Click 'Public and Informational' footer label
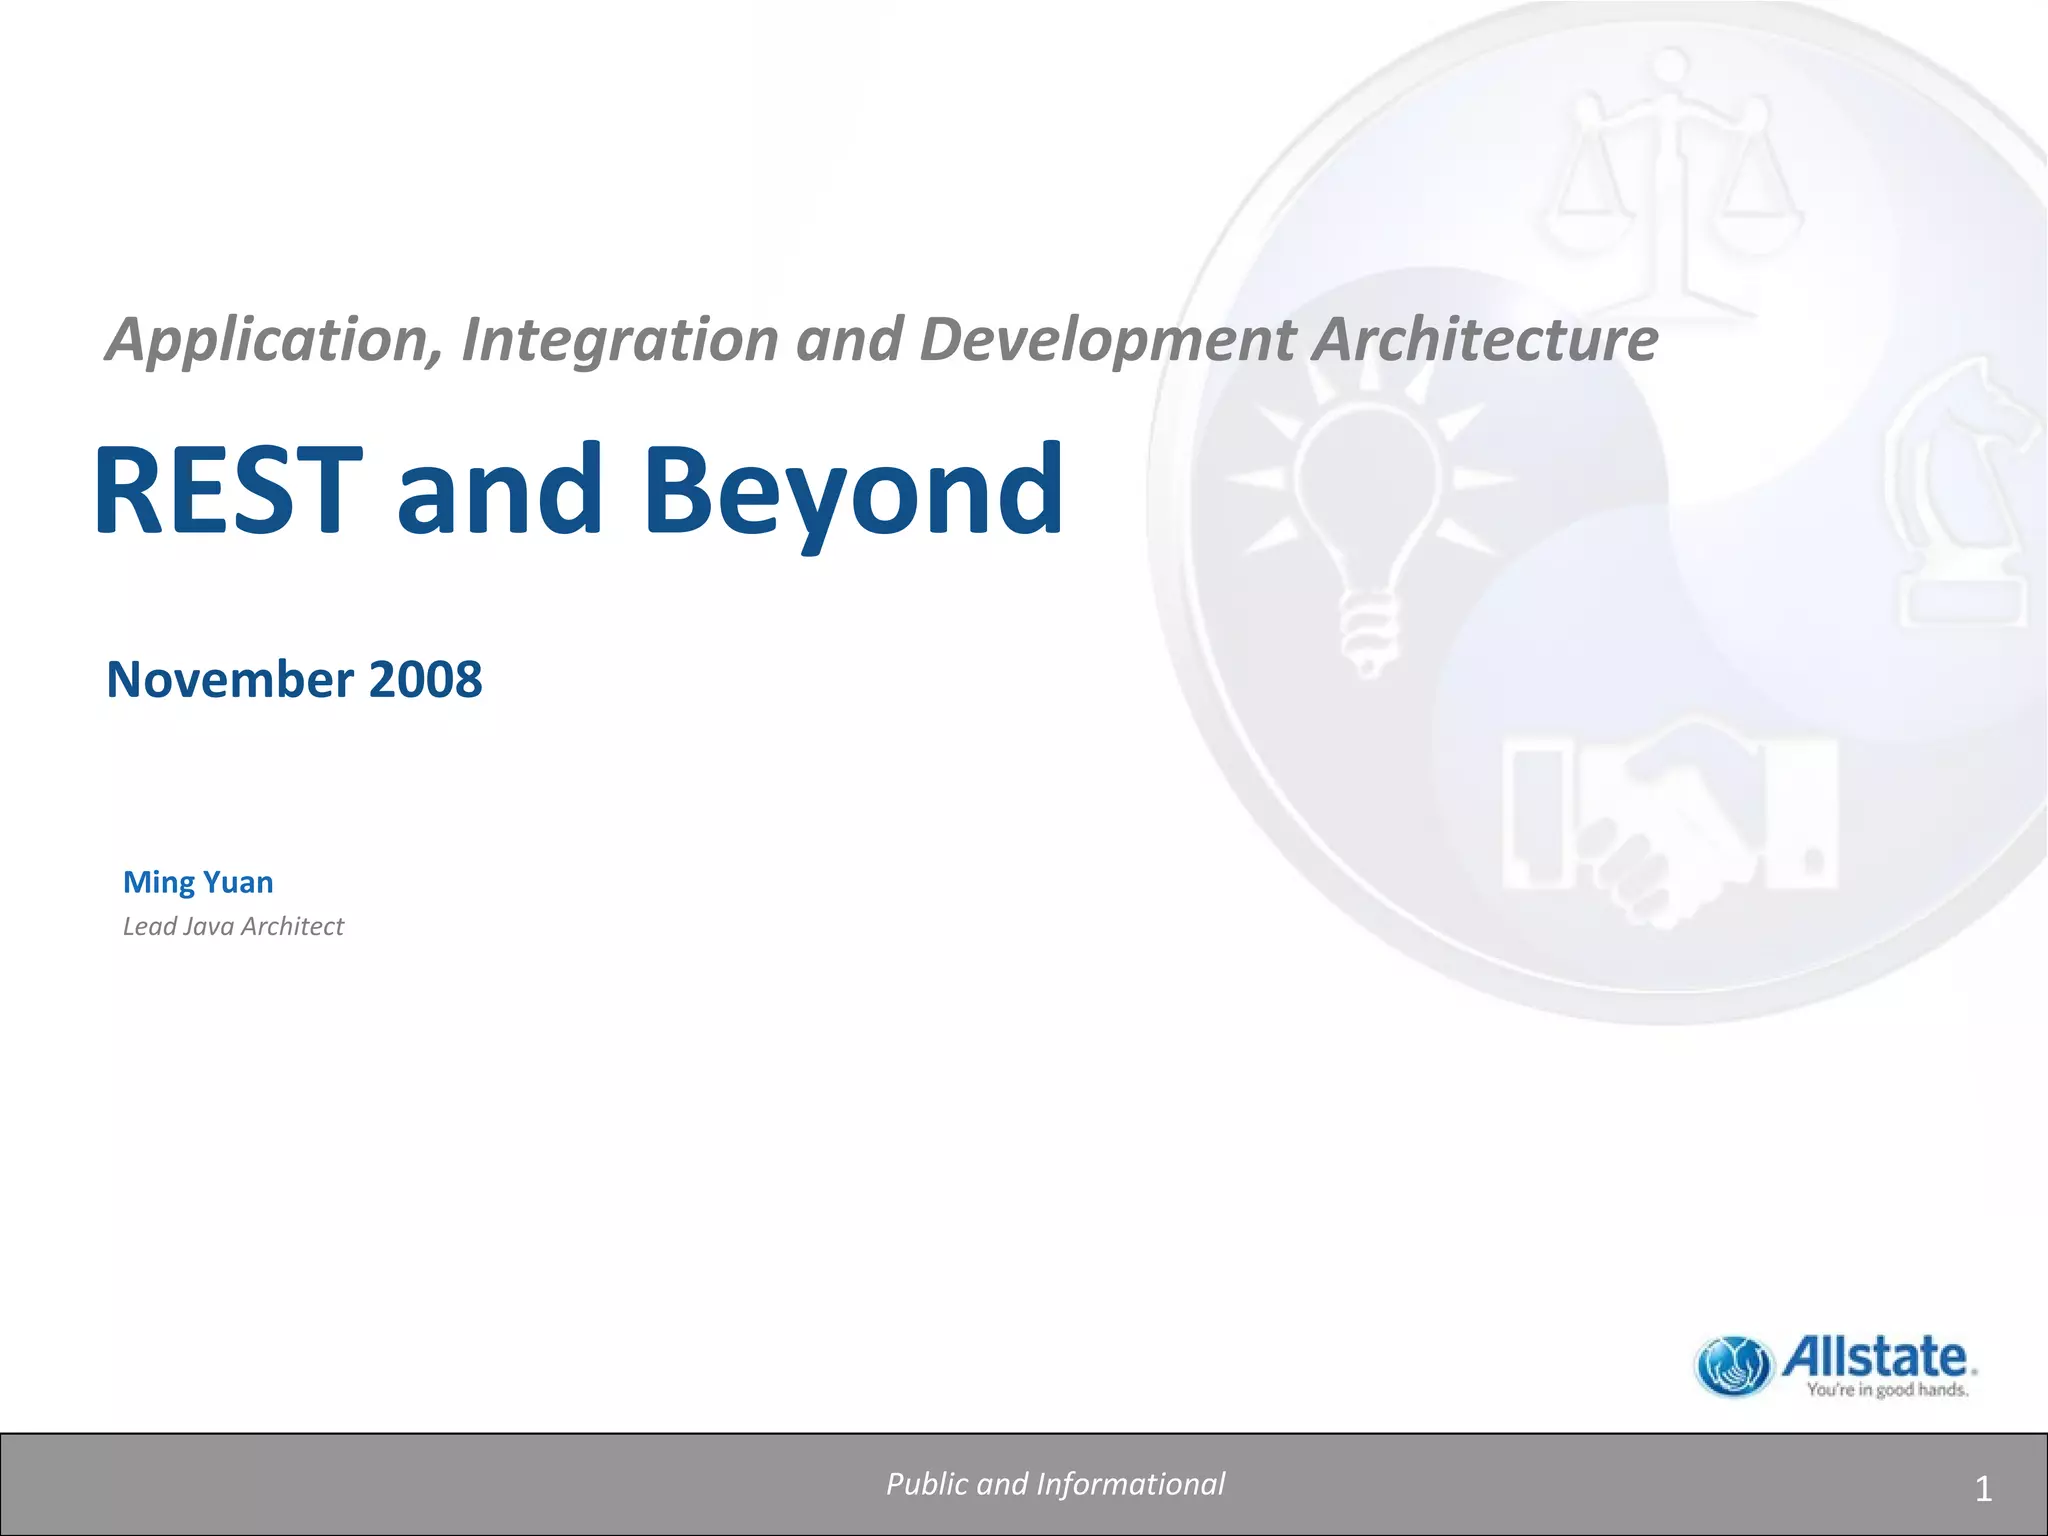This screenshot has height=1536, width=2048. pos(1055,1484)
